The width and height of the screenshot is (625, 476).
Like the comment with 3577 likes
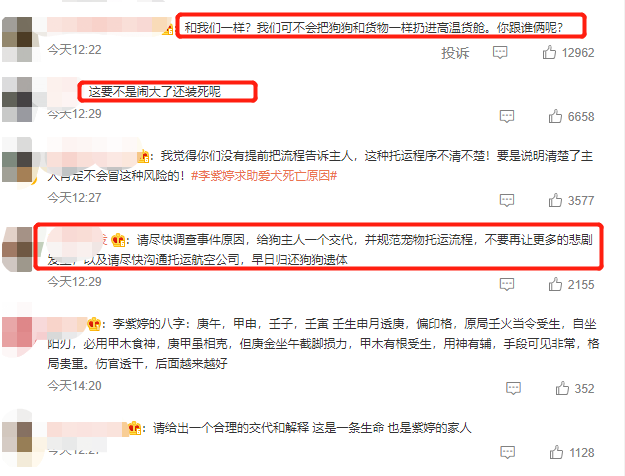pos(555,200)
